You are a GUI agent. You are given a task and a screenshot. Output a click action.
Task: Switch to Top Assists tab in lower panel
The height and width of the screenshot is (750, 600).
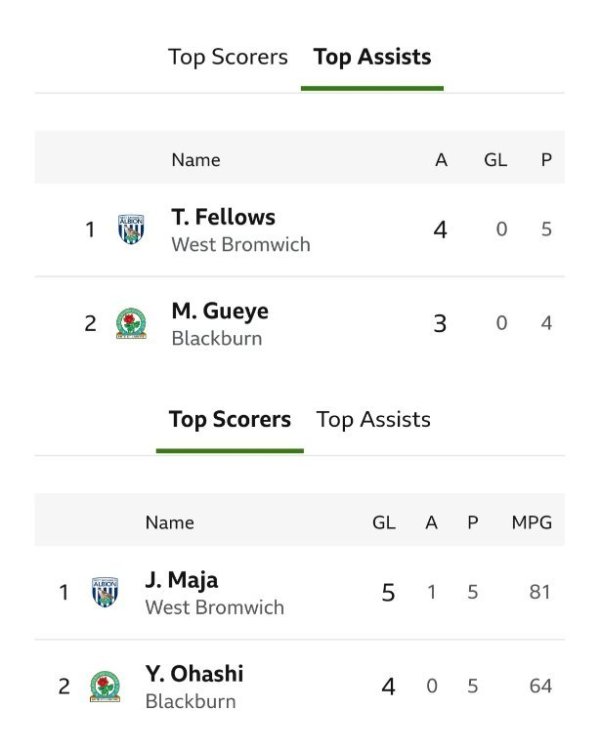(x=373, y=419)
